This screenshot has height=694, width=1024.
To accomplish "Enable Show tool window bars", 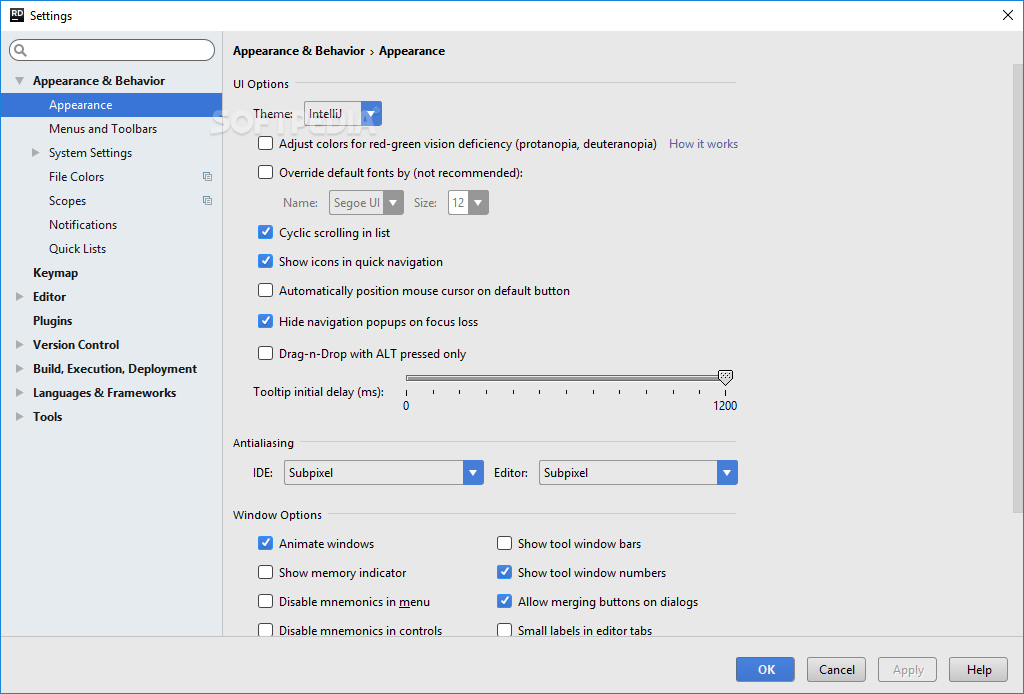I will (x=504, y=543).
